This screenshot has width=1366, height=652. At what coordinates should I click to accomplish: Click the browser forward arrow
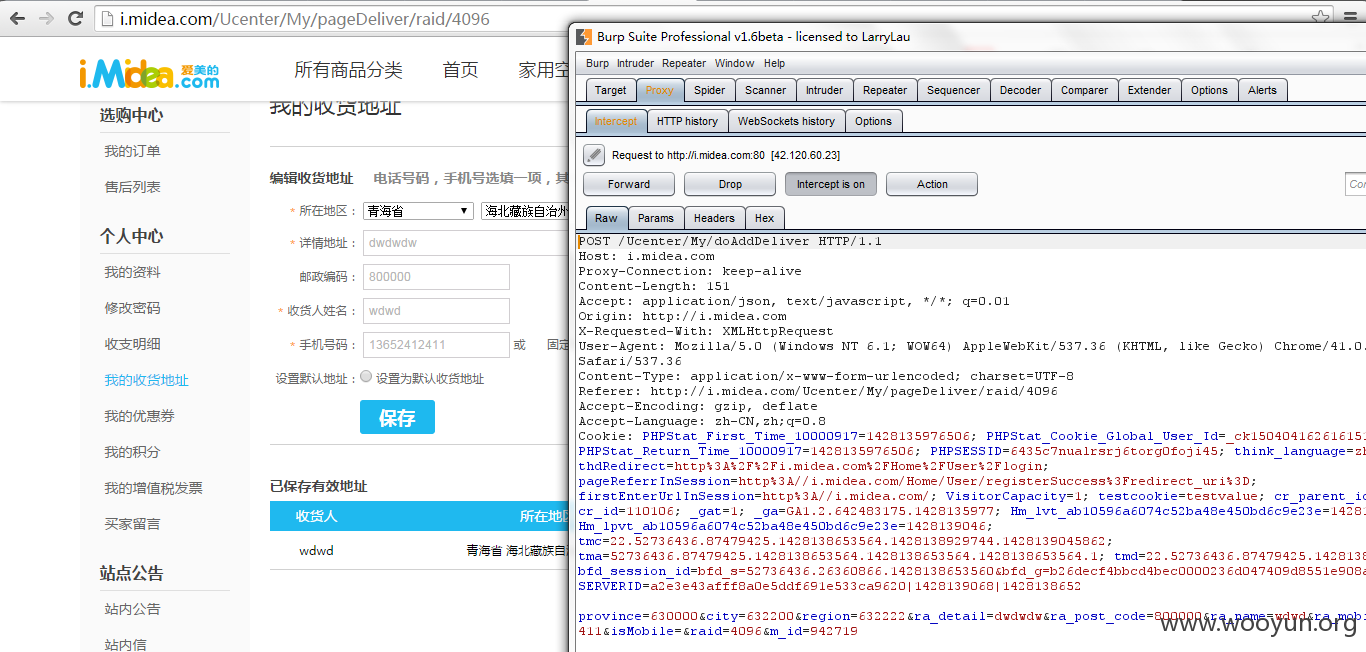click(x=46, y=18)
